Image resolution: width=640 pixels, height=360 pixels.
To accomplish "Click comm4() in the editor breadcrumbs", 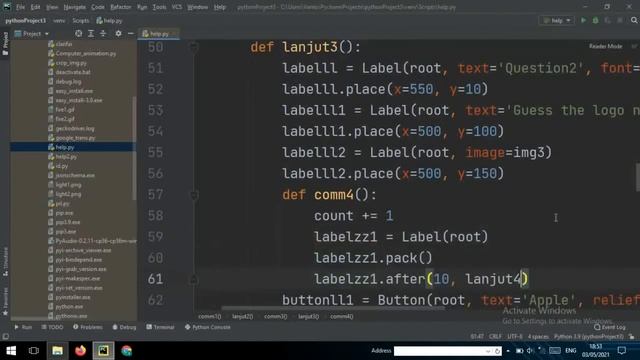I will coord(341,316).
